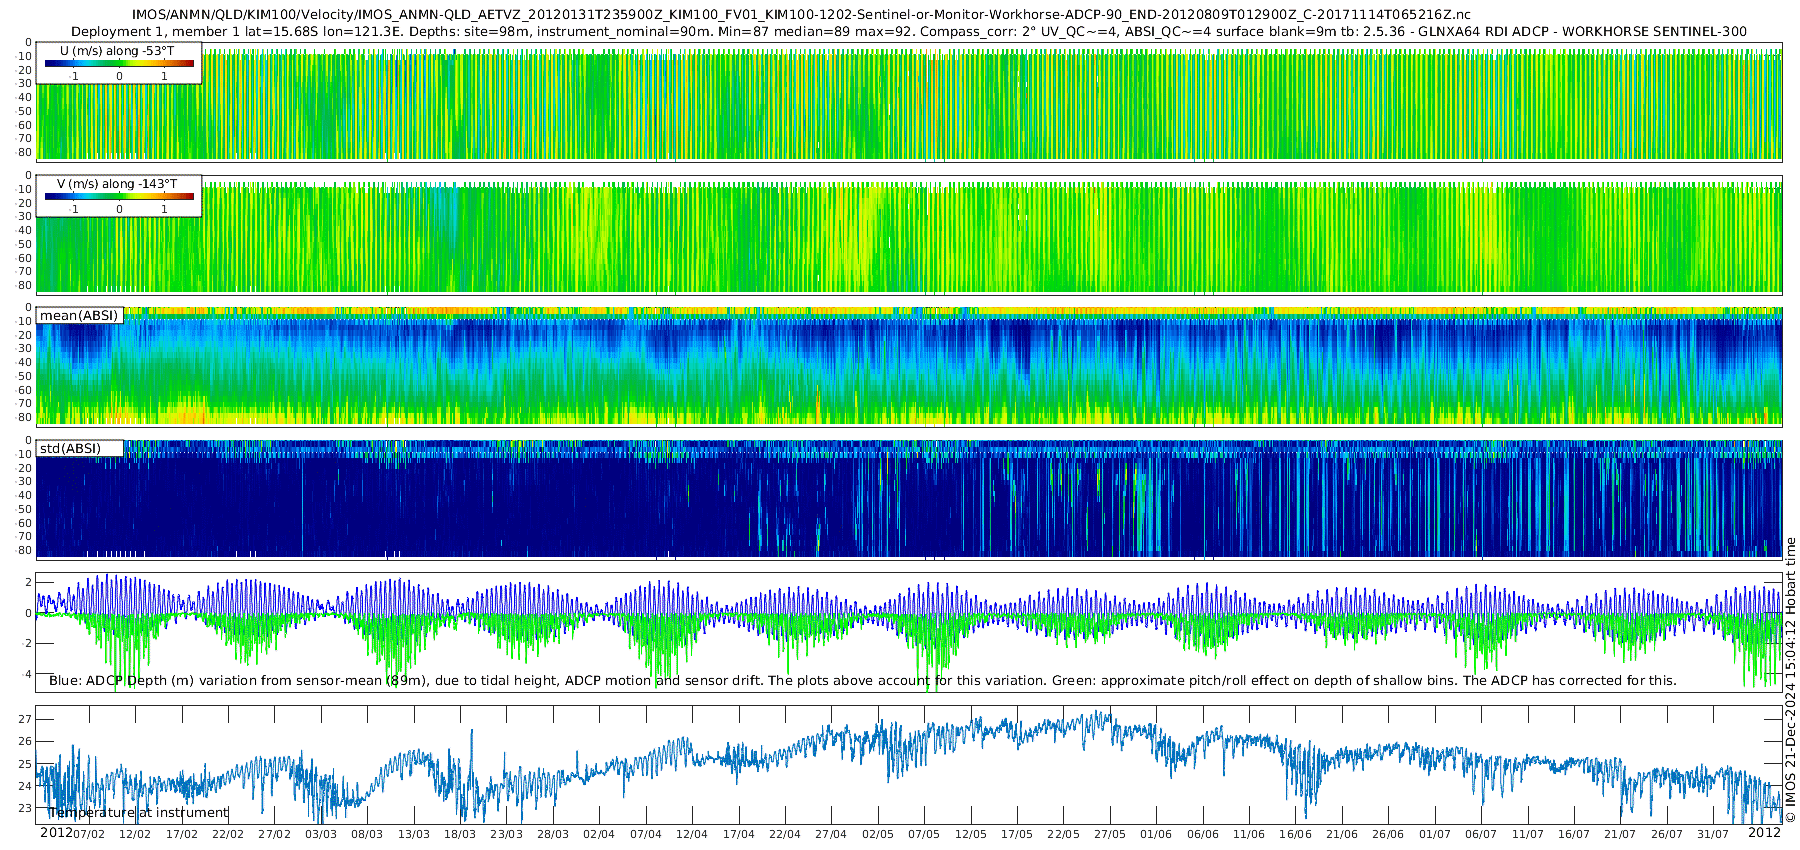
Task: Click the 01/07 date tick label
Action: coord(1435,834)
